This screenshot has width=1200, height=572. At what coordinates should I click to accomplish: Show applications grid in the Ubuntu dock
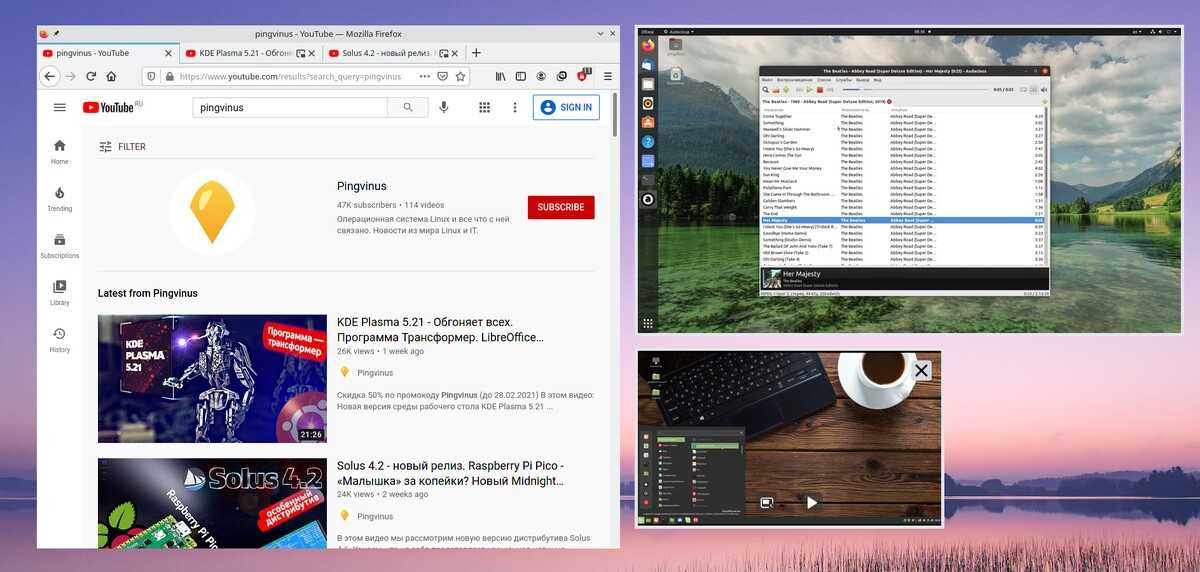648,323
